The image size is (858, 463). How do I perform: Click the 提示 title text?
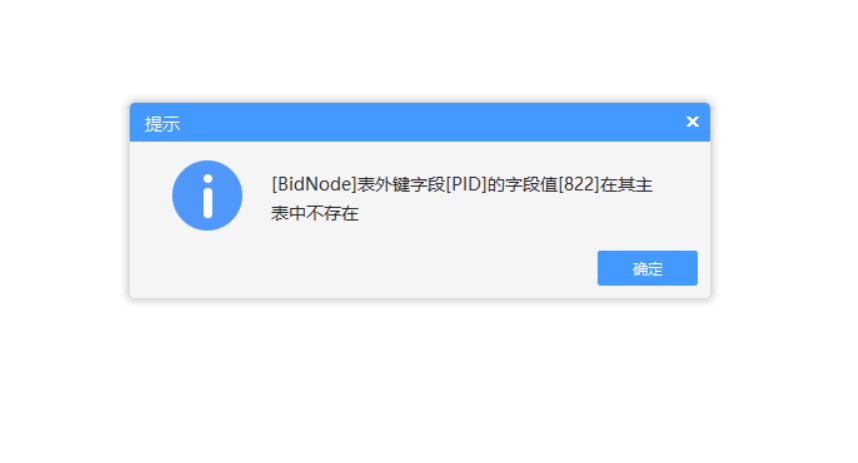[162, 124]
